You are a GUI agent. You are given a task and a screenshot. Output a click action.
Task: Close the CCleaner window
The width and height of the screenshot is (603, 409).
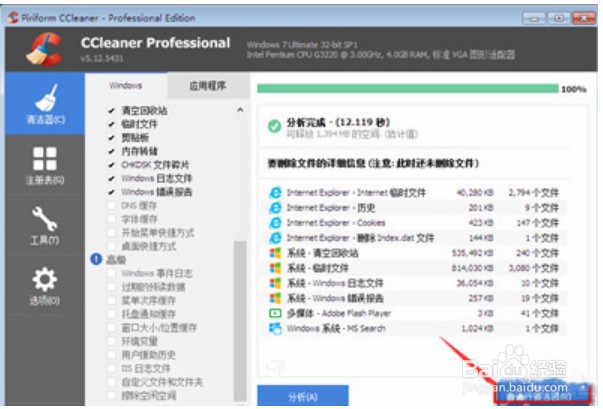[x=584, y=18]
